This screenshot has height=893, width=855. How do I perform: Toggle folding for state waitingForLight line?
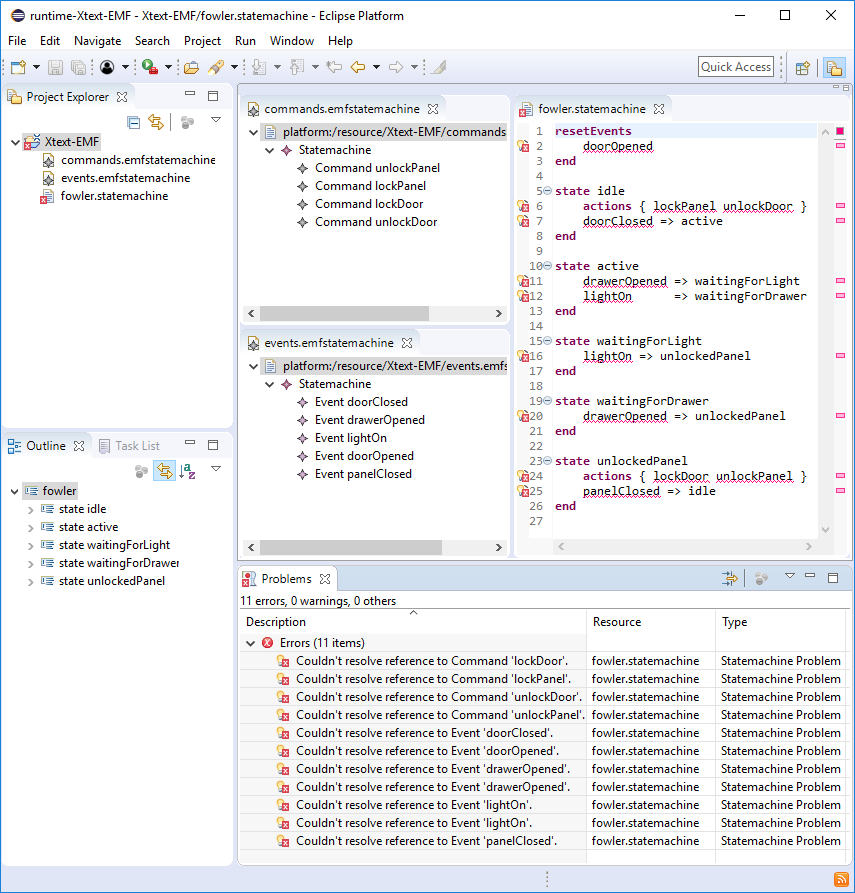tap(547, 341)
